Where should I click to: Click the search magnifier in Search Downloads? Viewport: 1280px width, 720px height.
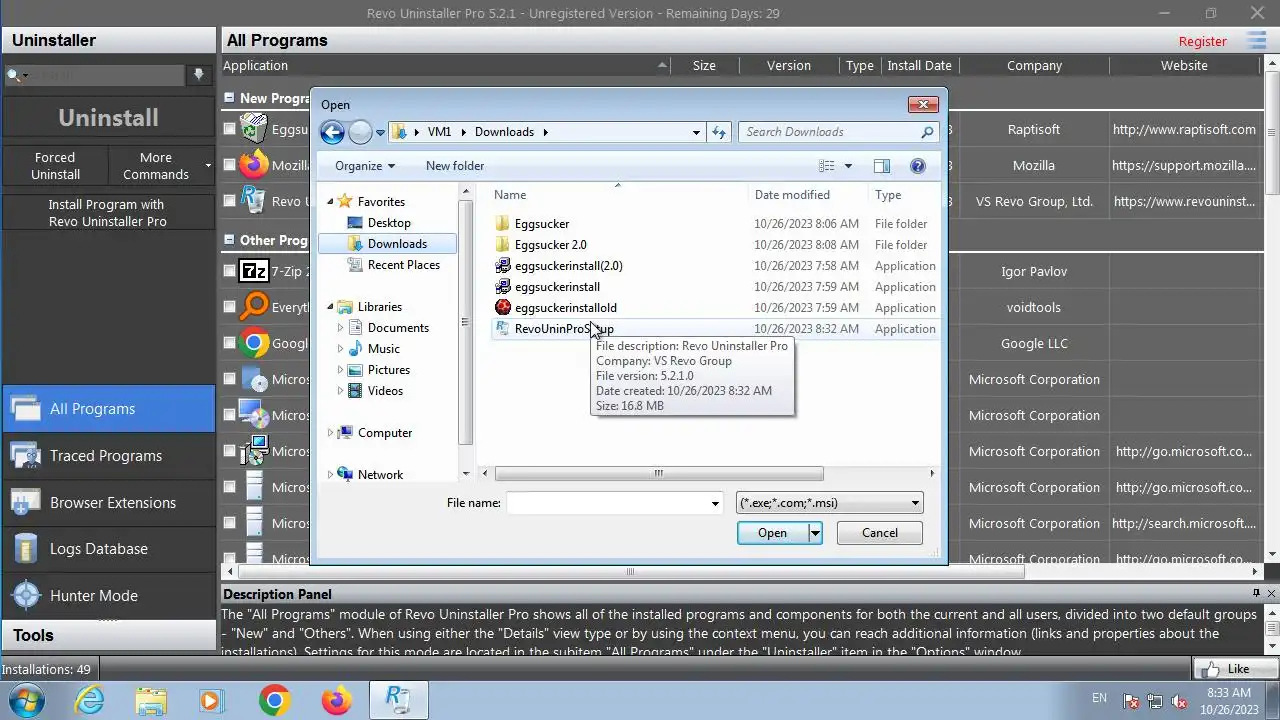click(x=927, y=132)
